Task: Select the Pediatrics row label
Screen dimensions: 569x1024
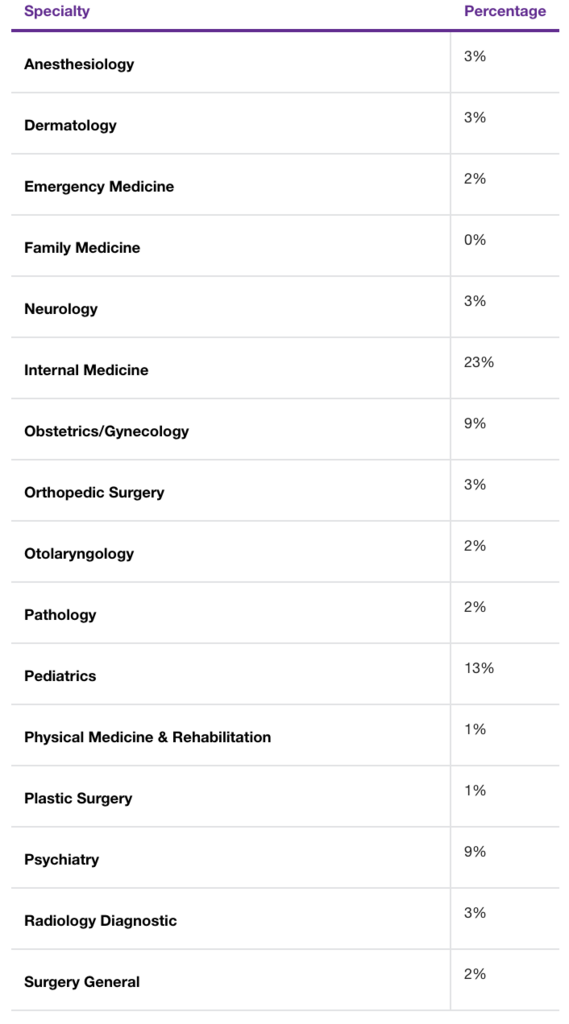Action: pos(60,676)
